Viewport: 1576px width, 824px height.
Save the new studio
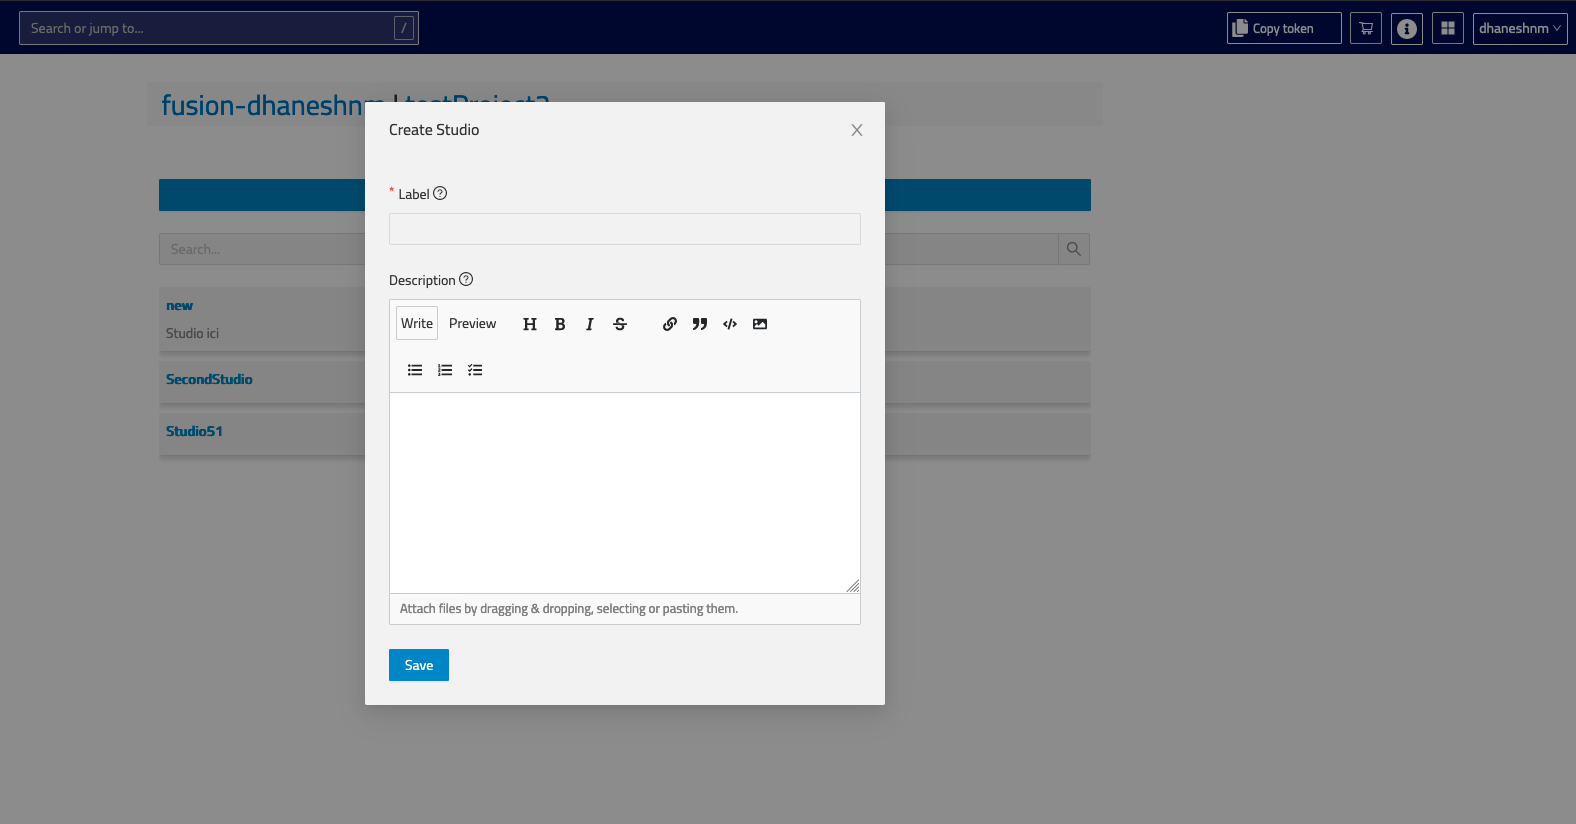(x=419, y=665)
